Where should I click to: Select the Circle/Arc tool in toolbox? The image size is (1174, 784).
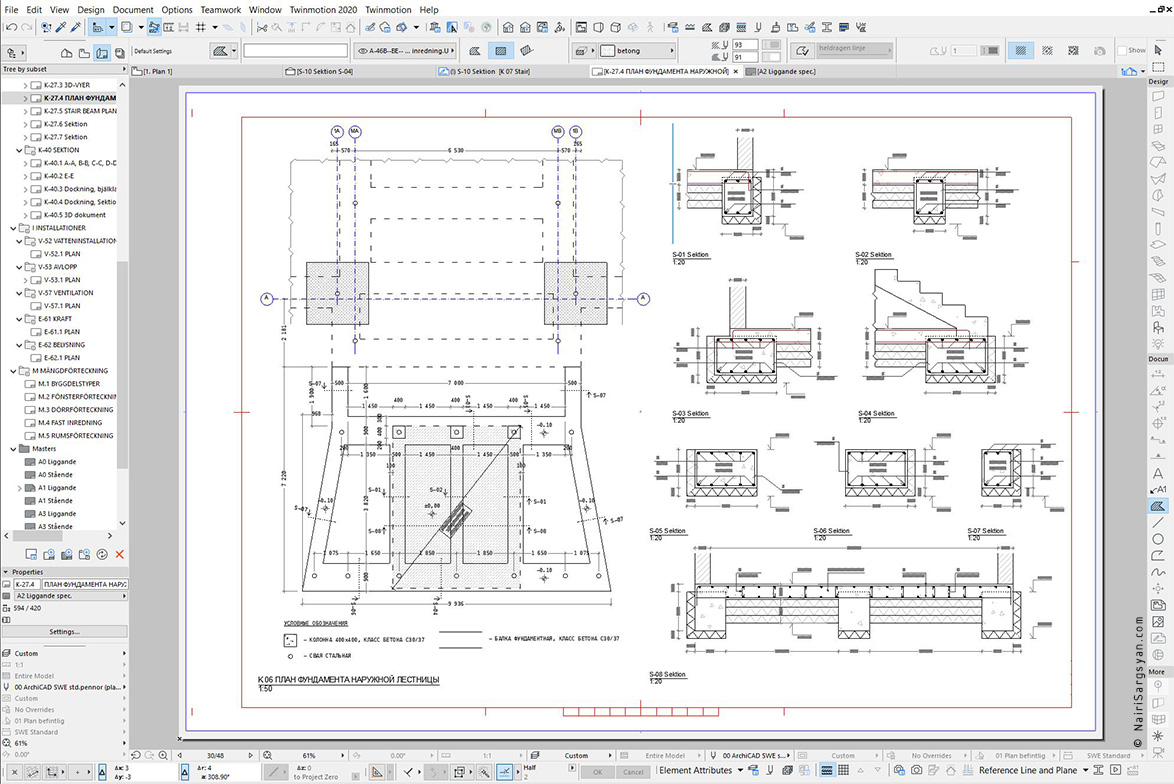pyautogui.click(x=1158, y=539)
